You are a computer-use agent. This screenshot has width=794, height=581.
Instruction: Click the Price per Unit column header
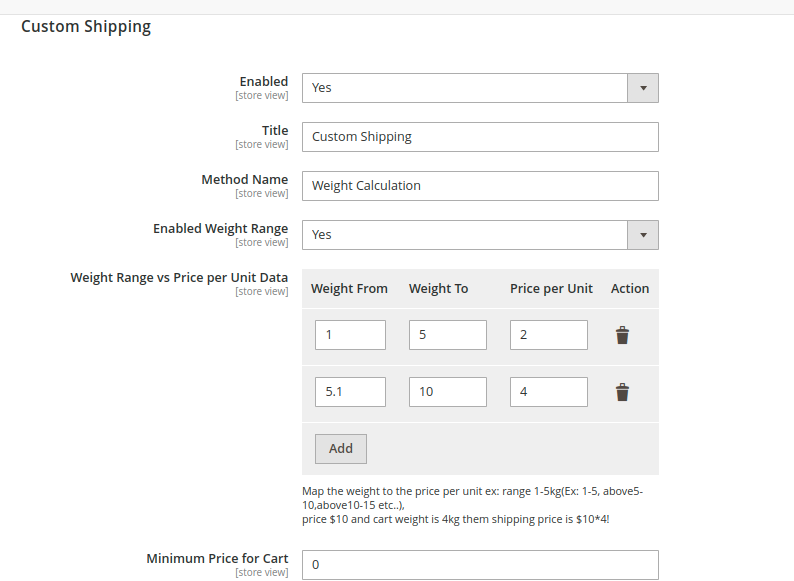pos(551,289)
